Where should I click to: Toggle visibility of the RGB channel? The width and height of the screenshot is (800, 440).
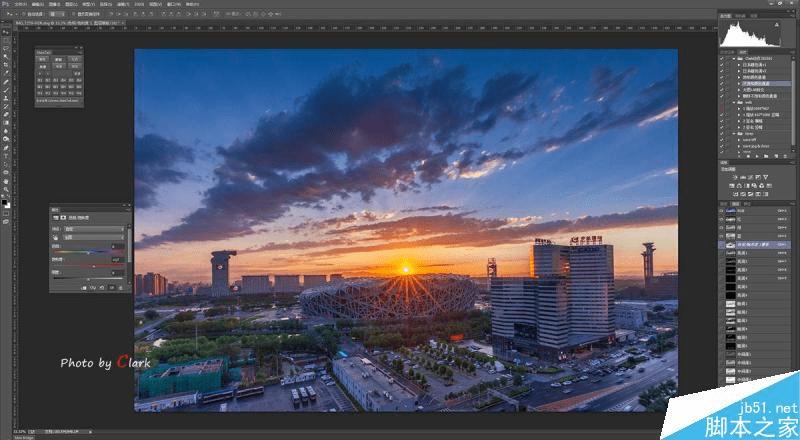pyautogui.click(x=721, y=210)
